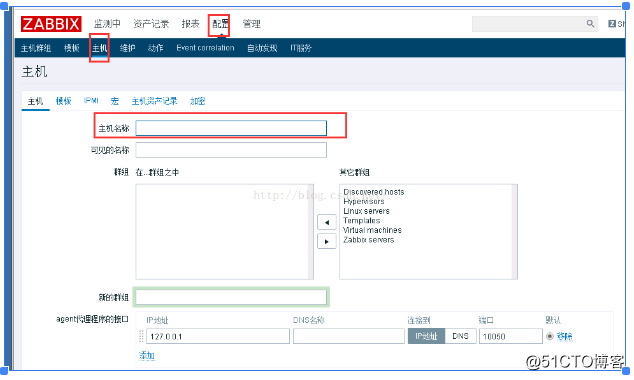Click the DNS名称 input field
The height and width of the screenshot is (380, 634).
pos(349,336)
